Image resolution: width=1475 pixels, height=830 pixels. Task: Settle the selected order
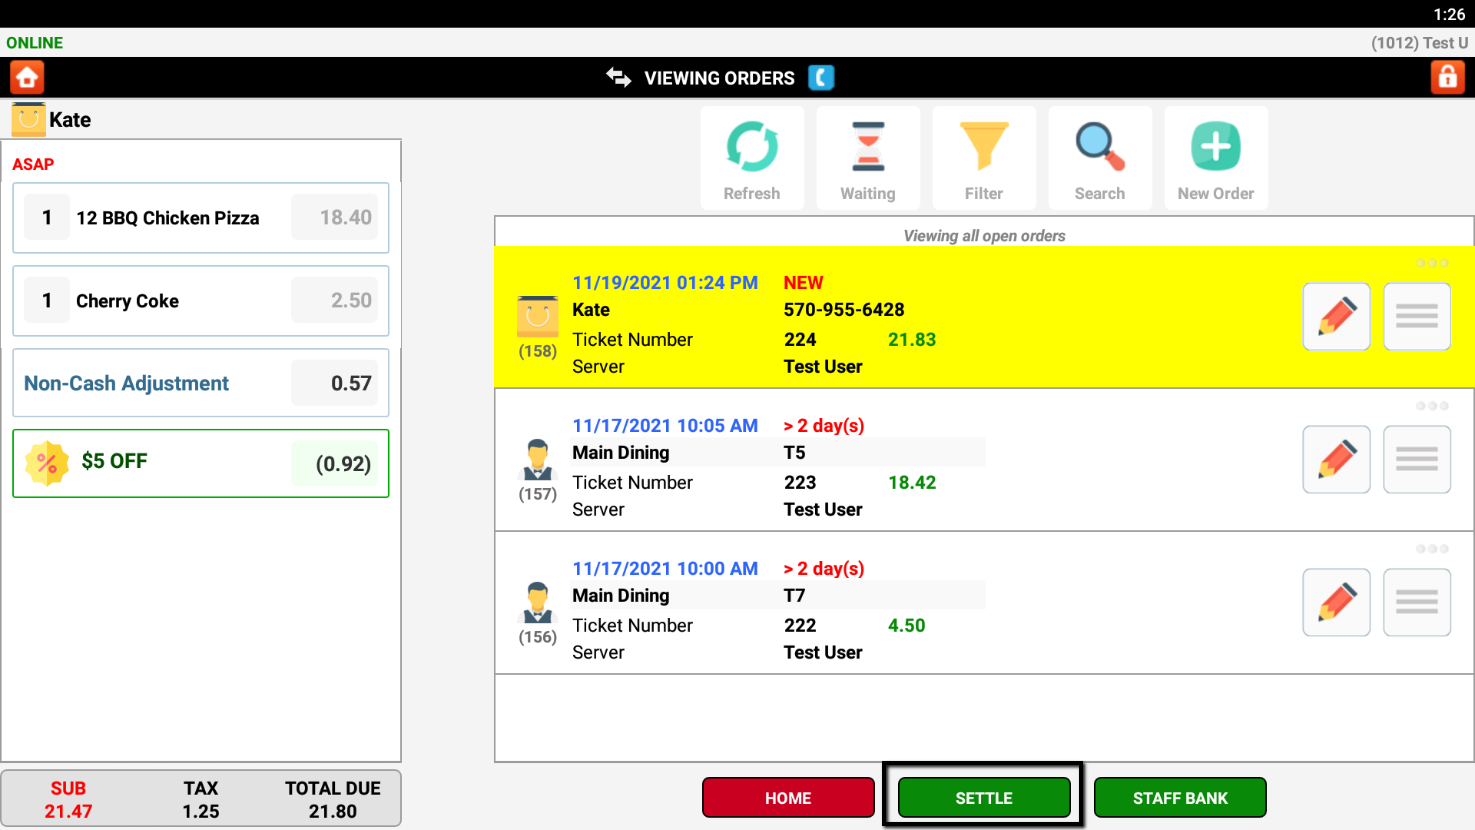coord(984,798)
